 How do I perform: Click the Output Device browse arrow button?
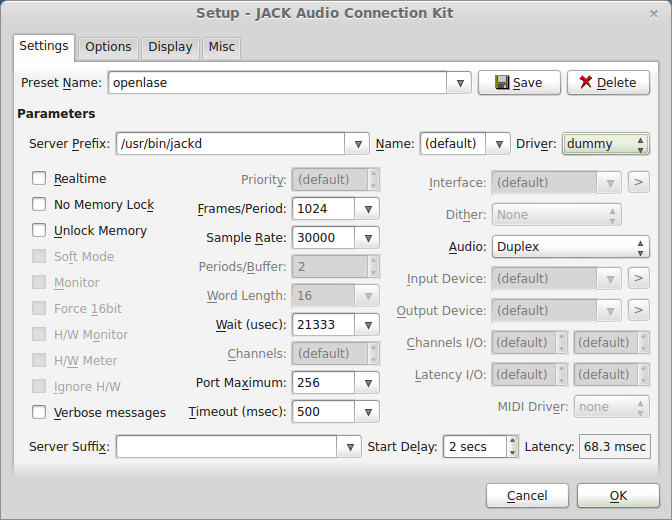pyautogui.click(x=639, y=310)
